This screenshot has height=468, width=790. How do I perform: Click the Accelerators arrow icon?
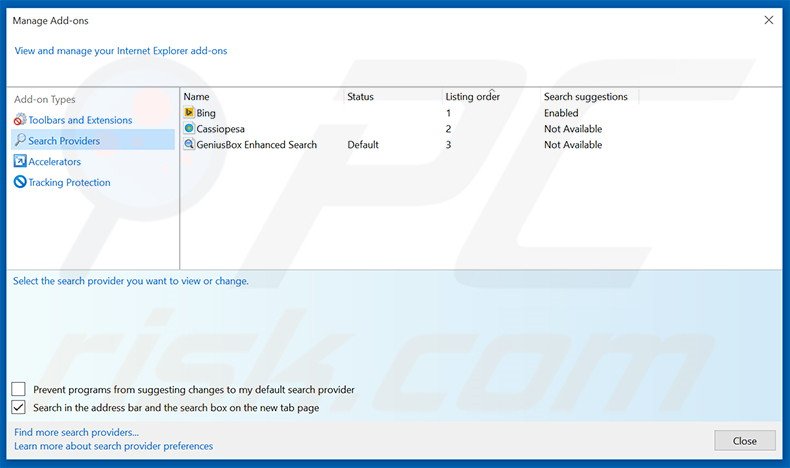coord(20,161)
